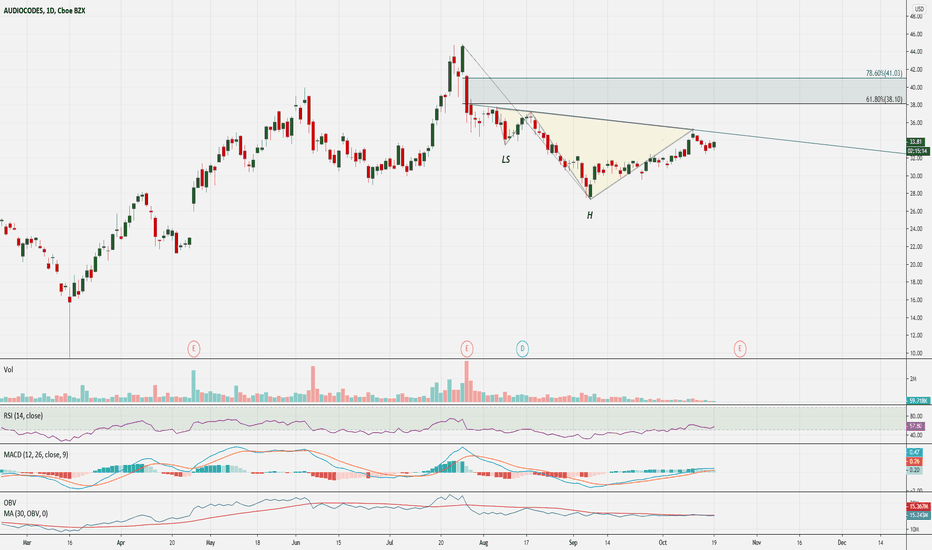Click the Mar label on time axis

pyautogui.click(x=26, y=542)
